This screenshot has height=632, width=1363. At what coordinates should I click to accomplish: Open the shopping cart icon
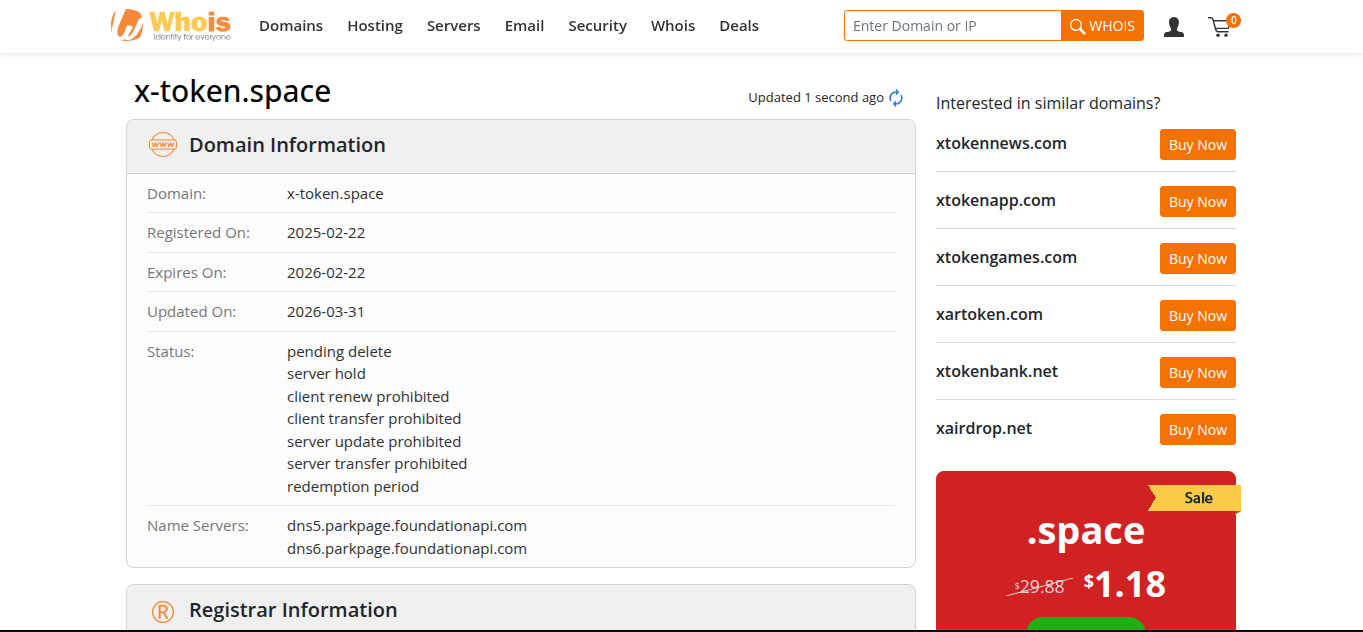(x=1220, y=27)
